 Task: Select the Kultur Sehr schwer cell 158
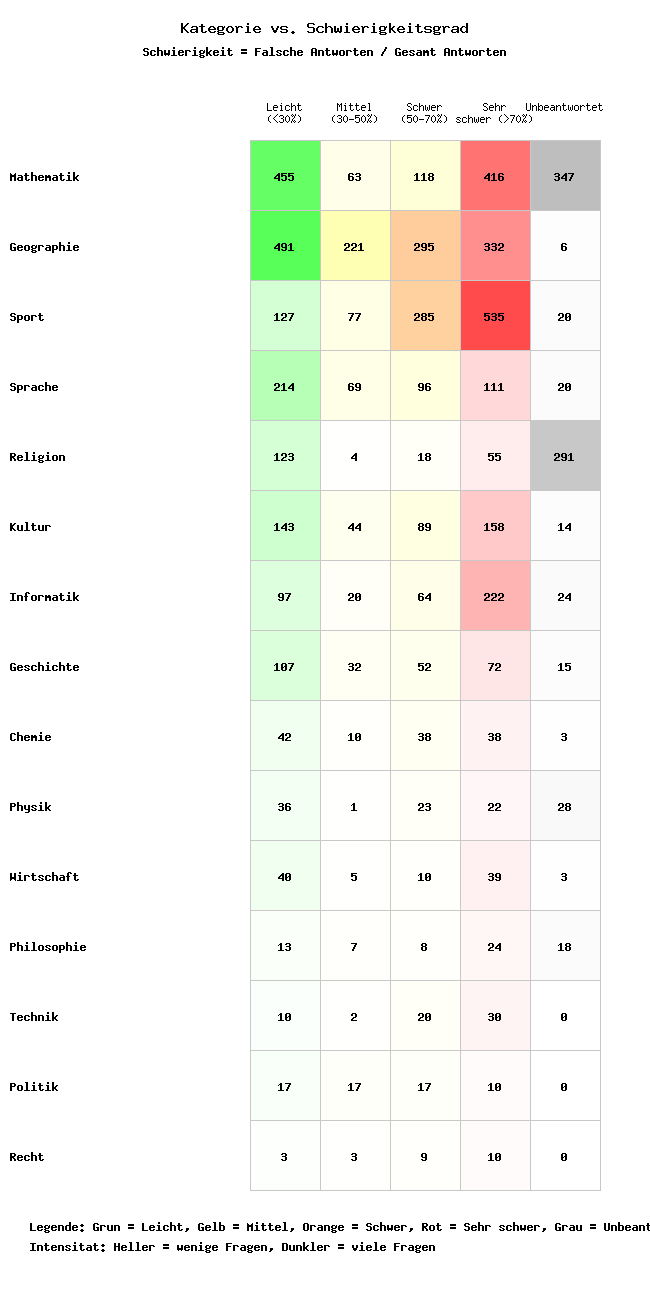click(495, 526)
